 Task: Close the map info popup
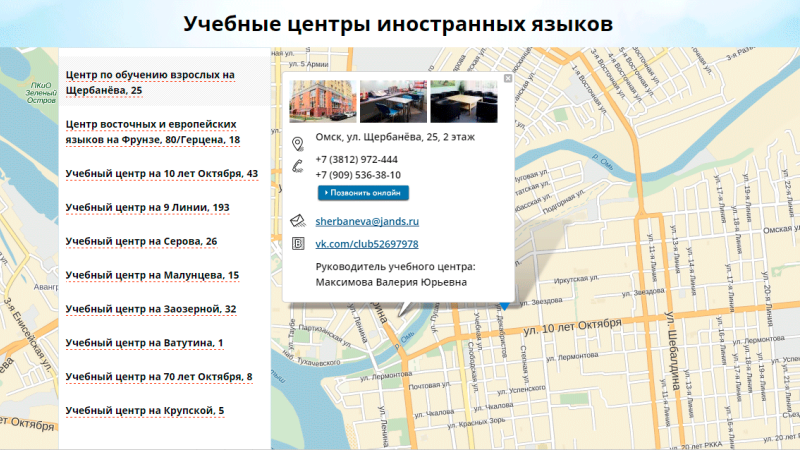[x=508, y=78]
